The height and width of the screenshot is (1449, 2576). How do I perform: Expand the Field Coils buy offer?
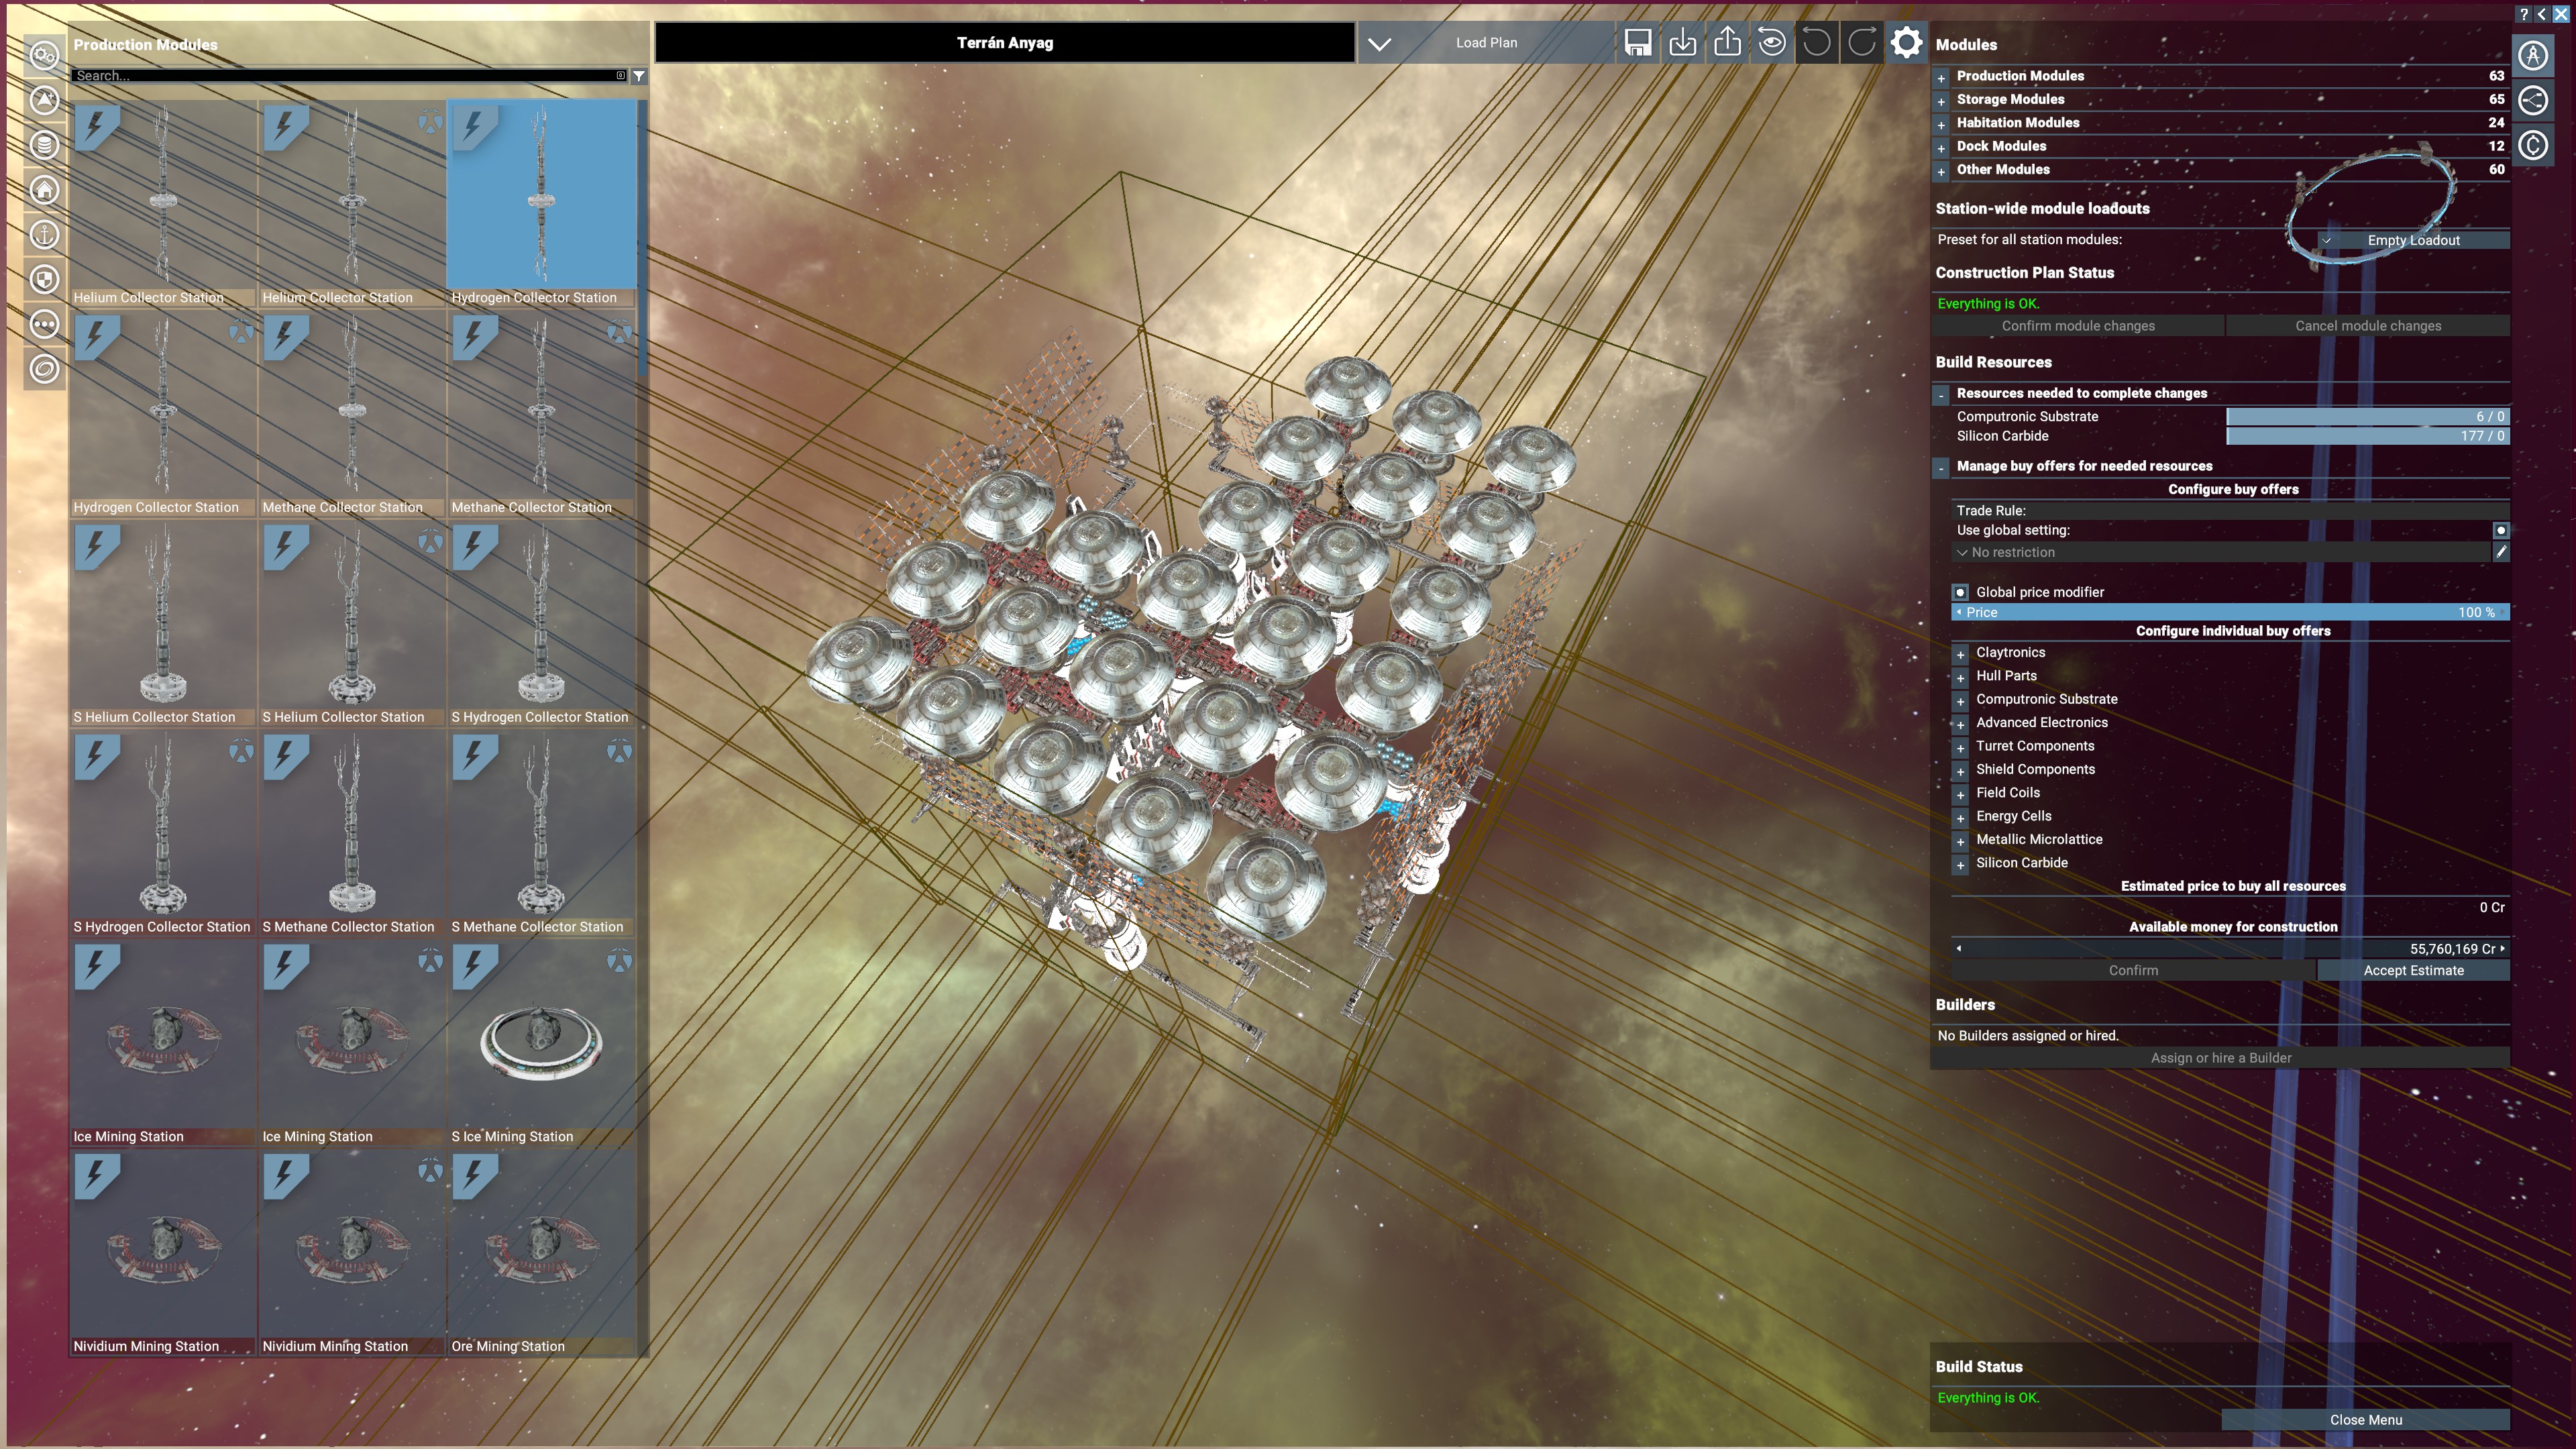click(1961, 794)
